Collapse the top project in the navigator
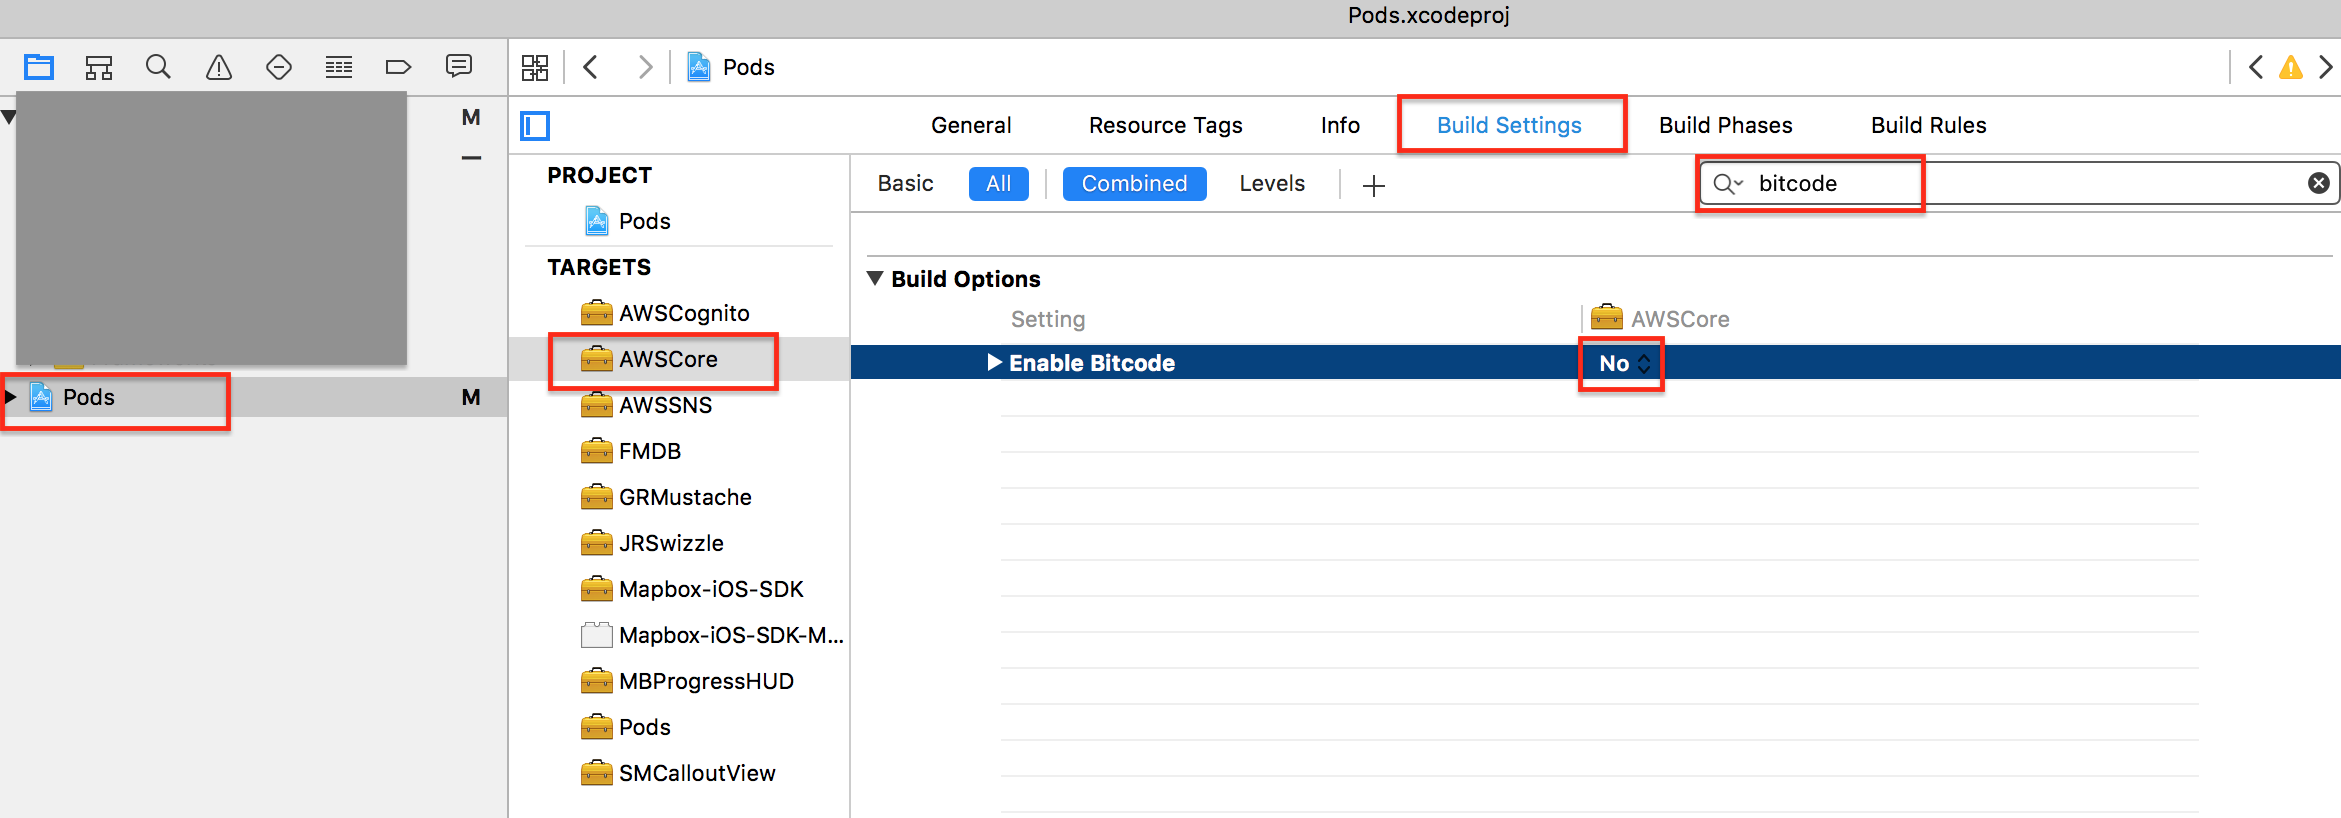The height and width of the screenshot is (818, 2341). (9, 117)
